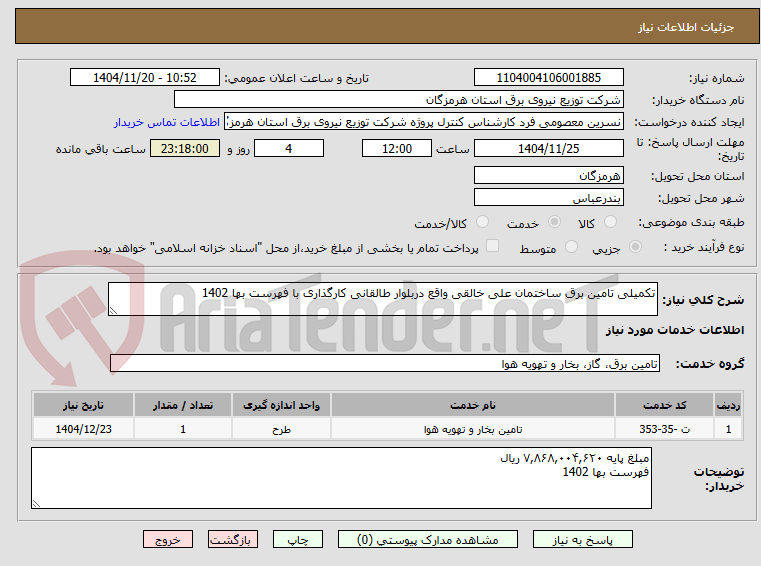The height and width of the screenshot is (566, 761).
Task: Open اطلاعات تماس خریدار link
Action: click(167, 122)
